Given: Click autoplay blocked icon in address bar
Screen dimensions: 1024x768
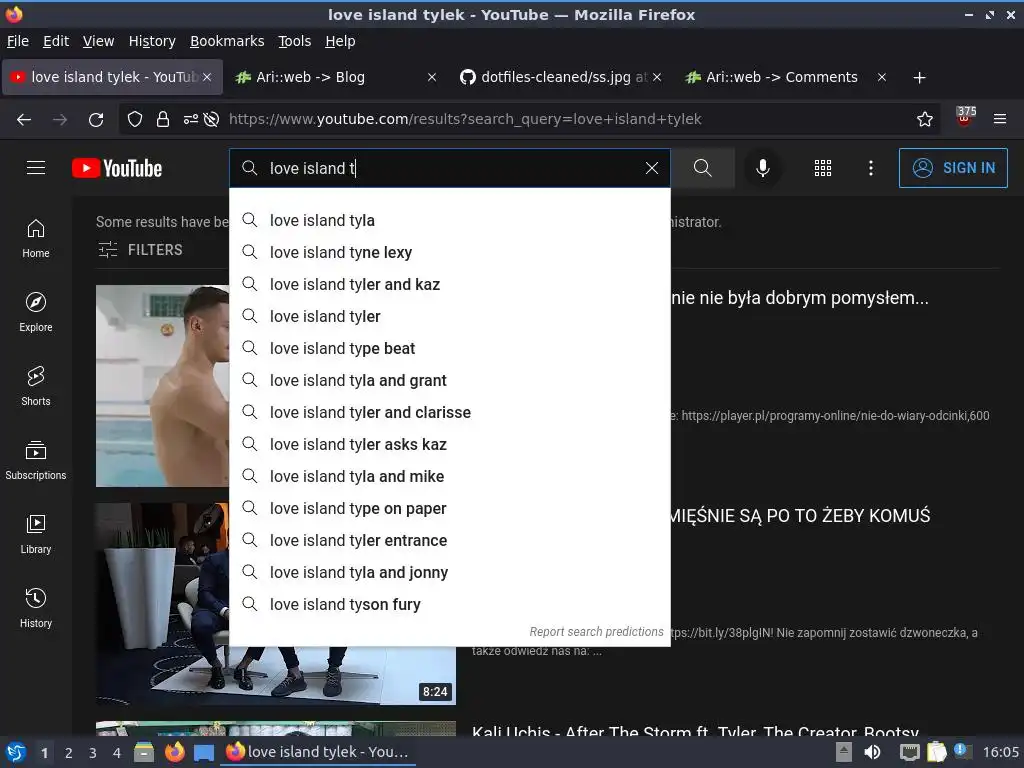Looking at the screenshot, I should (x=211, y=120).
